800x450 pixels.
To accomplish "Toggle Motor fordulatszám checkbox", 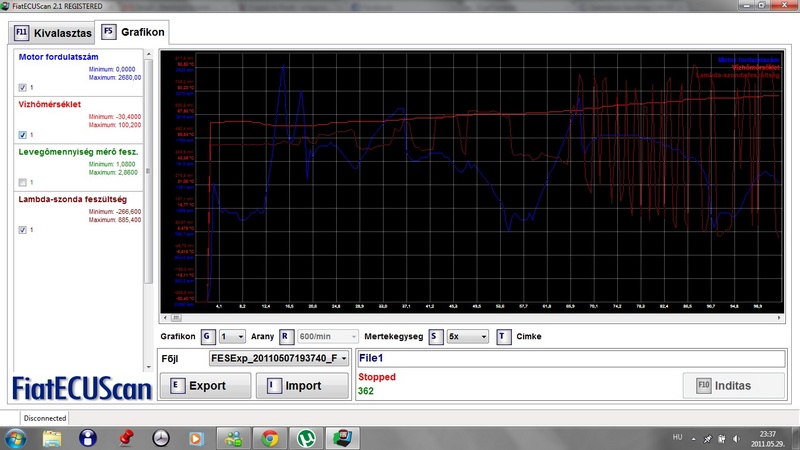I will click(x=22, y=87).
